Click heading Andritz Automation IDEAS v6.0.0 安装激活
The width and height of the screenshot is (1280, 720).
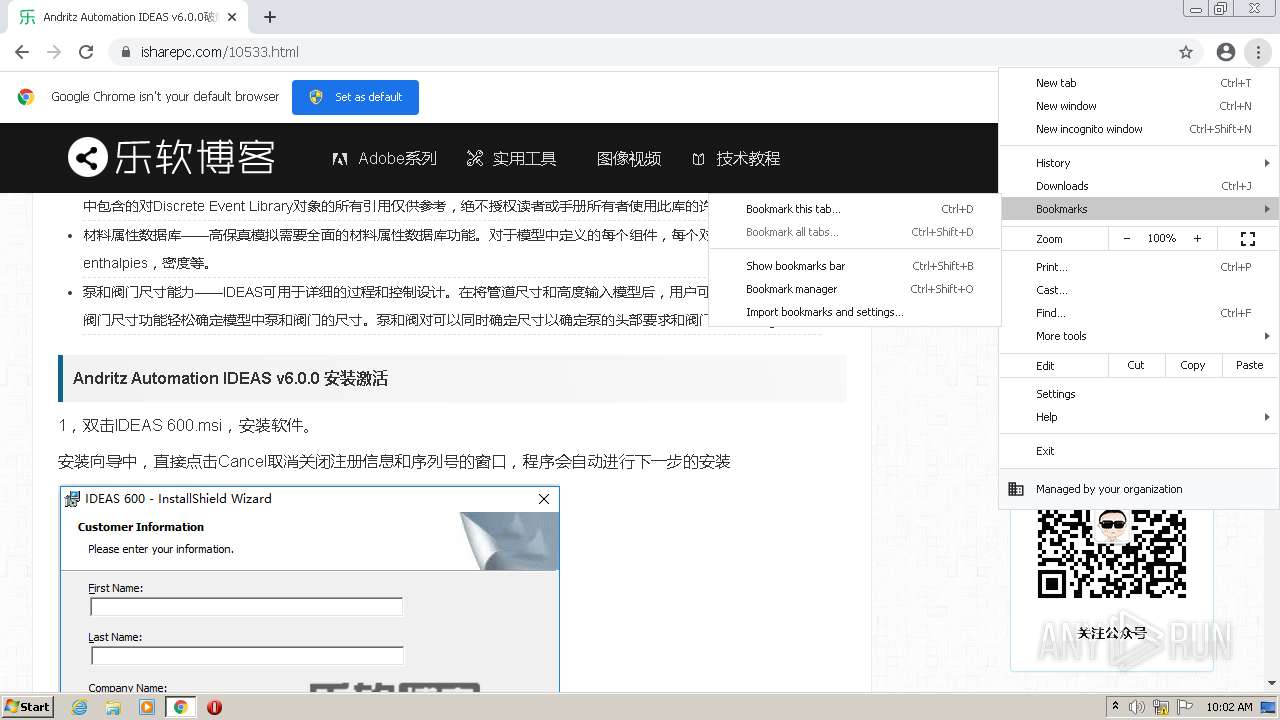click(x=230, y=378)
